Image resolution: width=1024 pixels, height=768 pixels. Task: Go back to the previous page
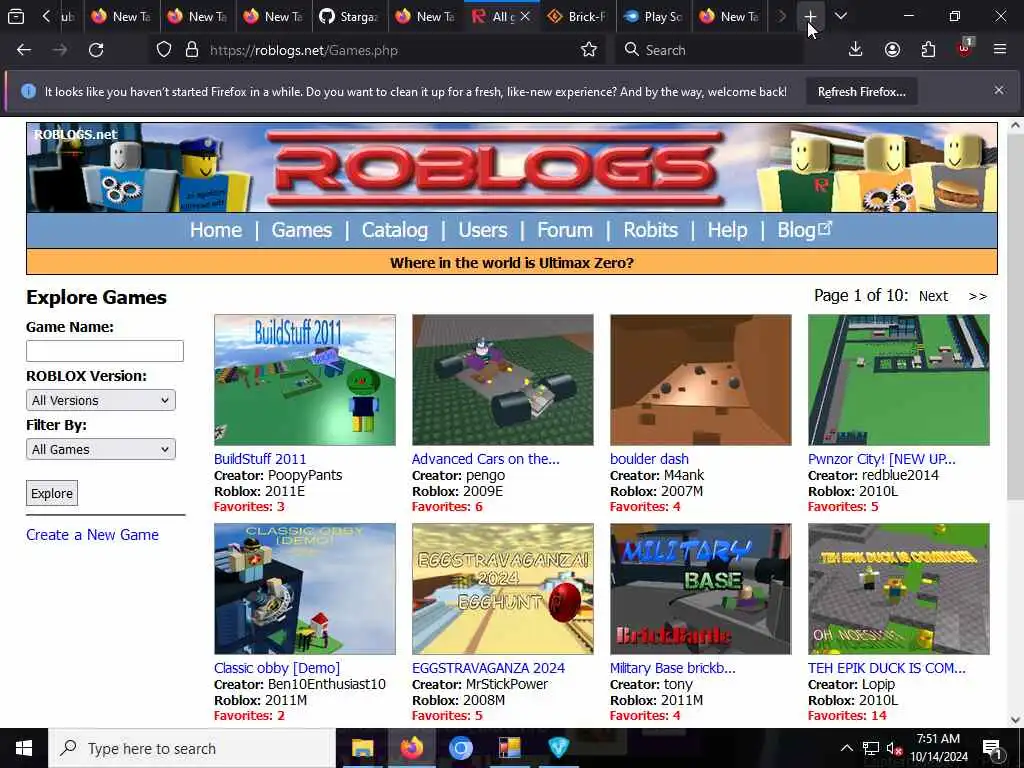24,50
